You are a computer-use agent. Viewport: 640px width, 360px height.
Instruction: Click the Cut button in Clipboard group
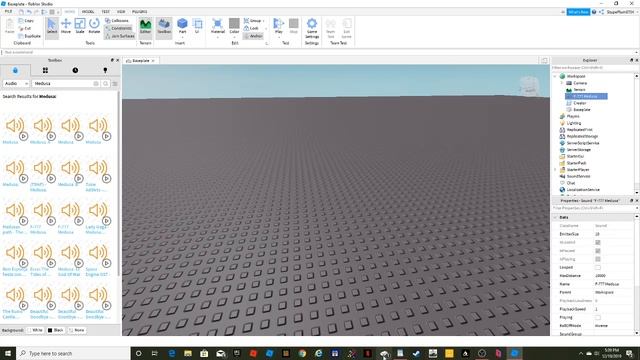click(x=25, y=28)
